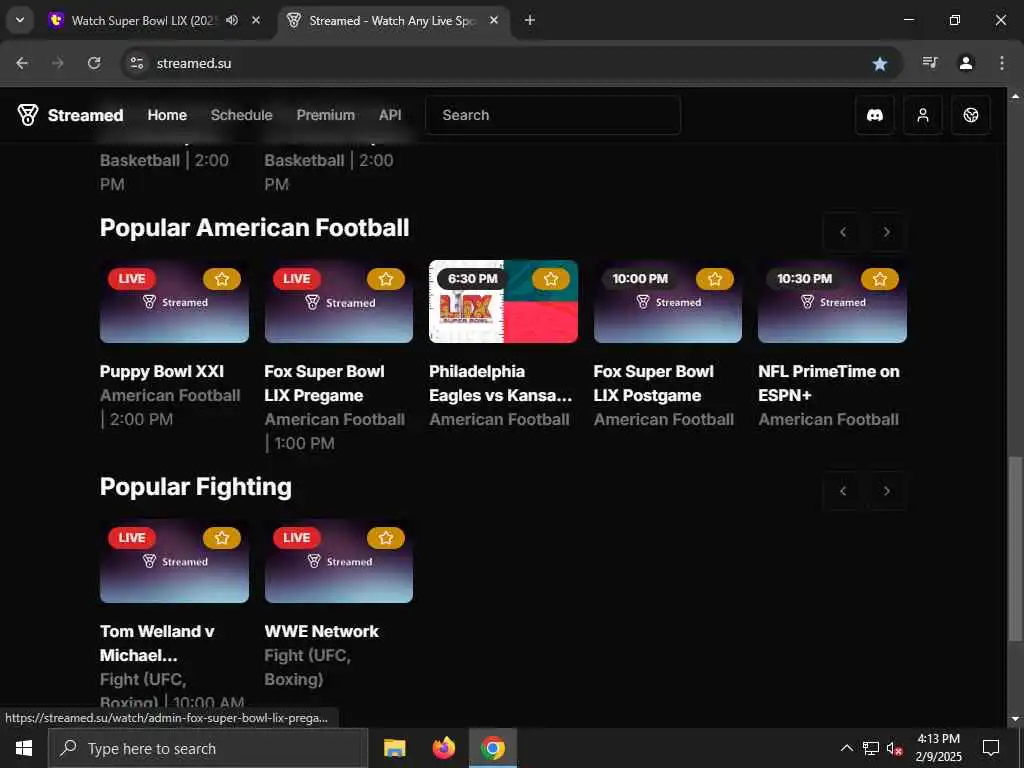This screenshot has width=1024, height=768.
Task: Open NFL PrimeTime on ESPN+ thumbnail
Action: click(833, 302)
